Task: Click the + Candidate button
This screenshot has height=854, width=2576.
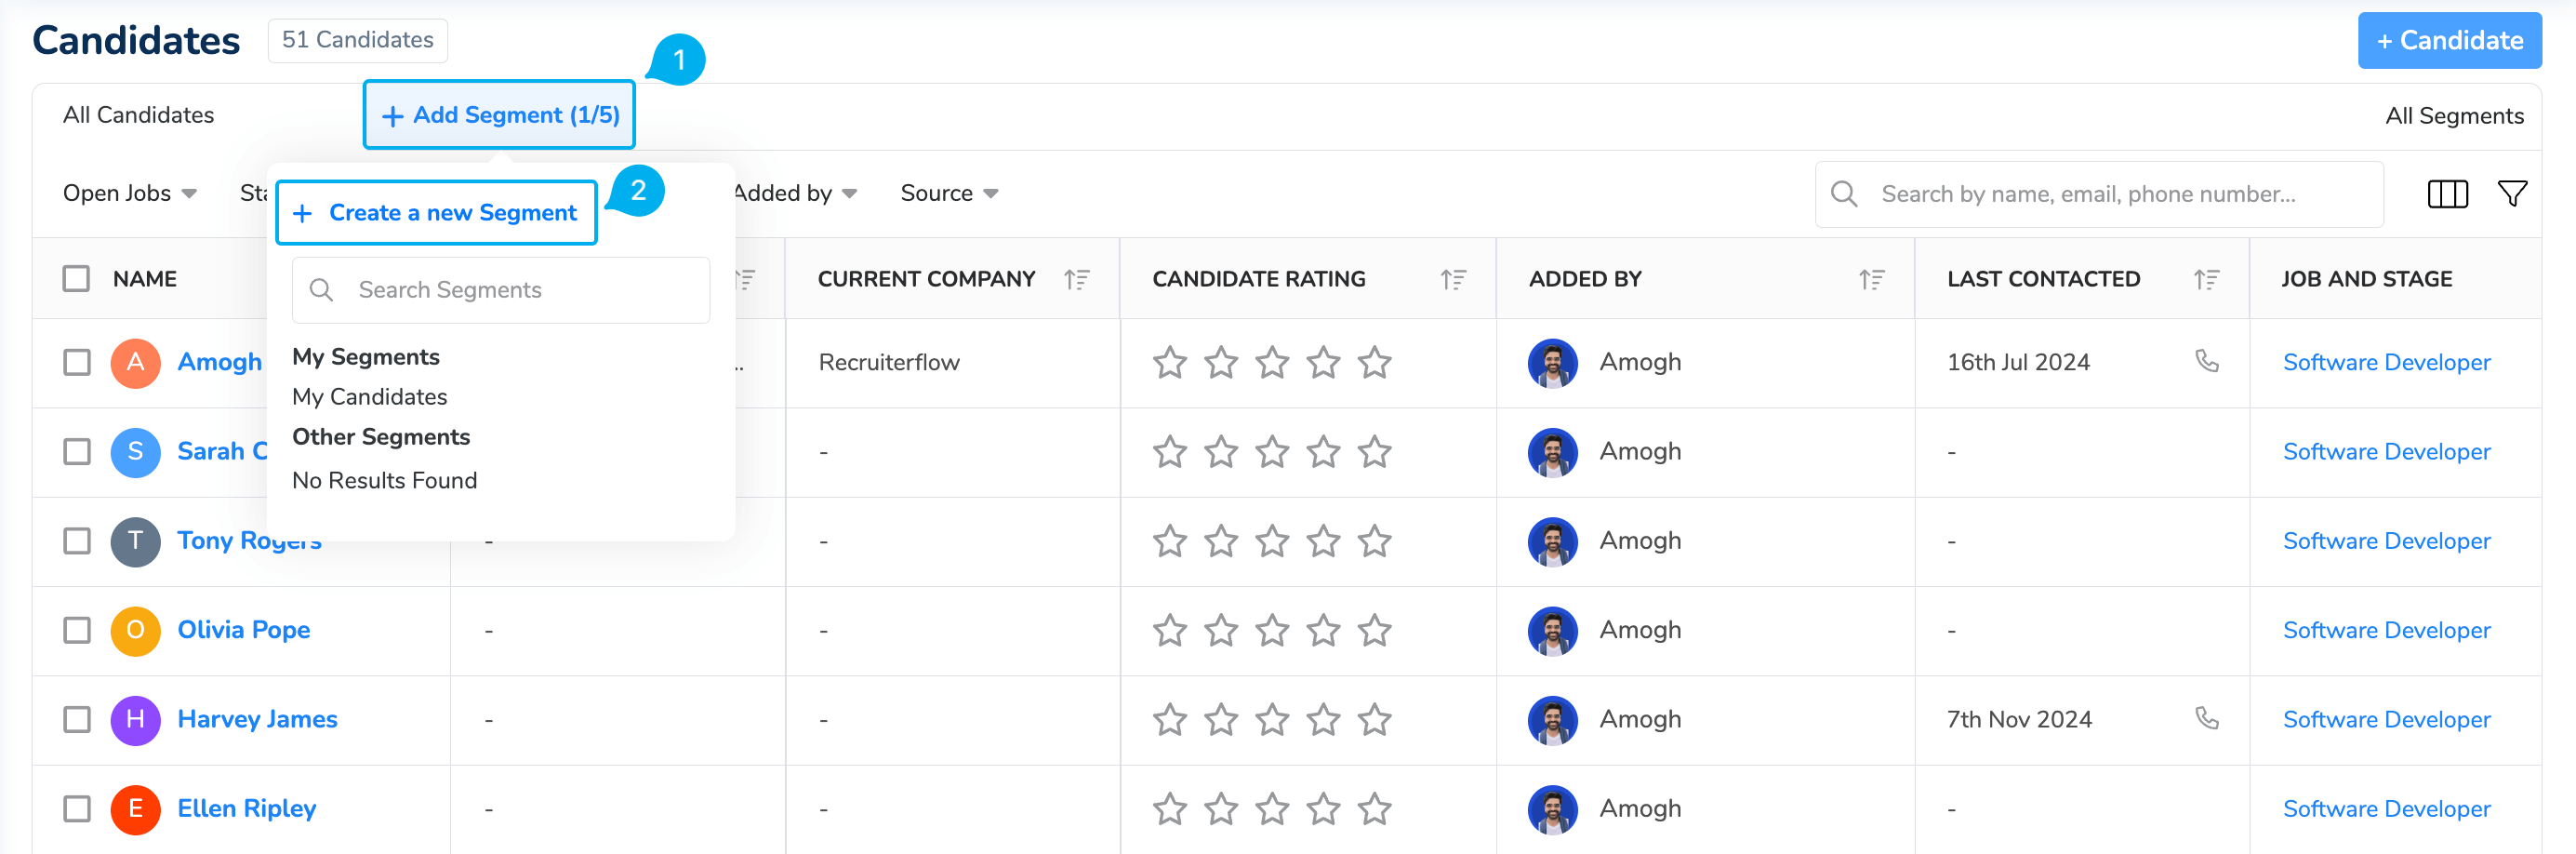Action: 2448,41
